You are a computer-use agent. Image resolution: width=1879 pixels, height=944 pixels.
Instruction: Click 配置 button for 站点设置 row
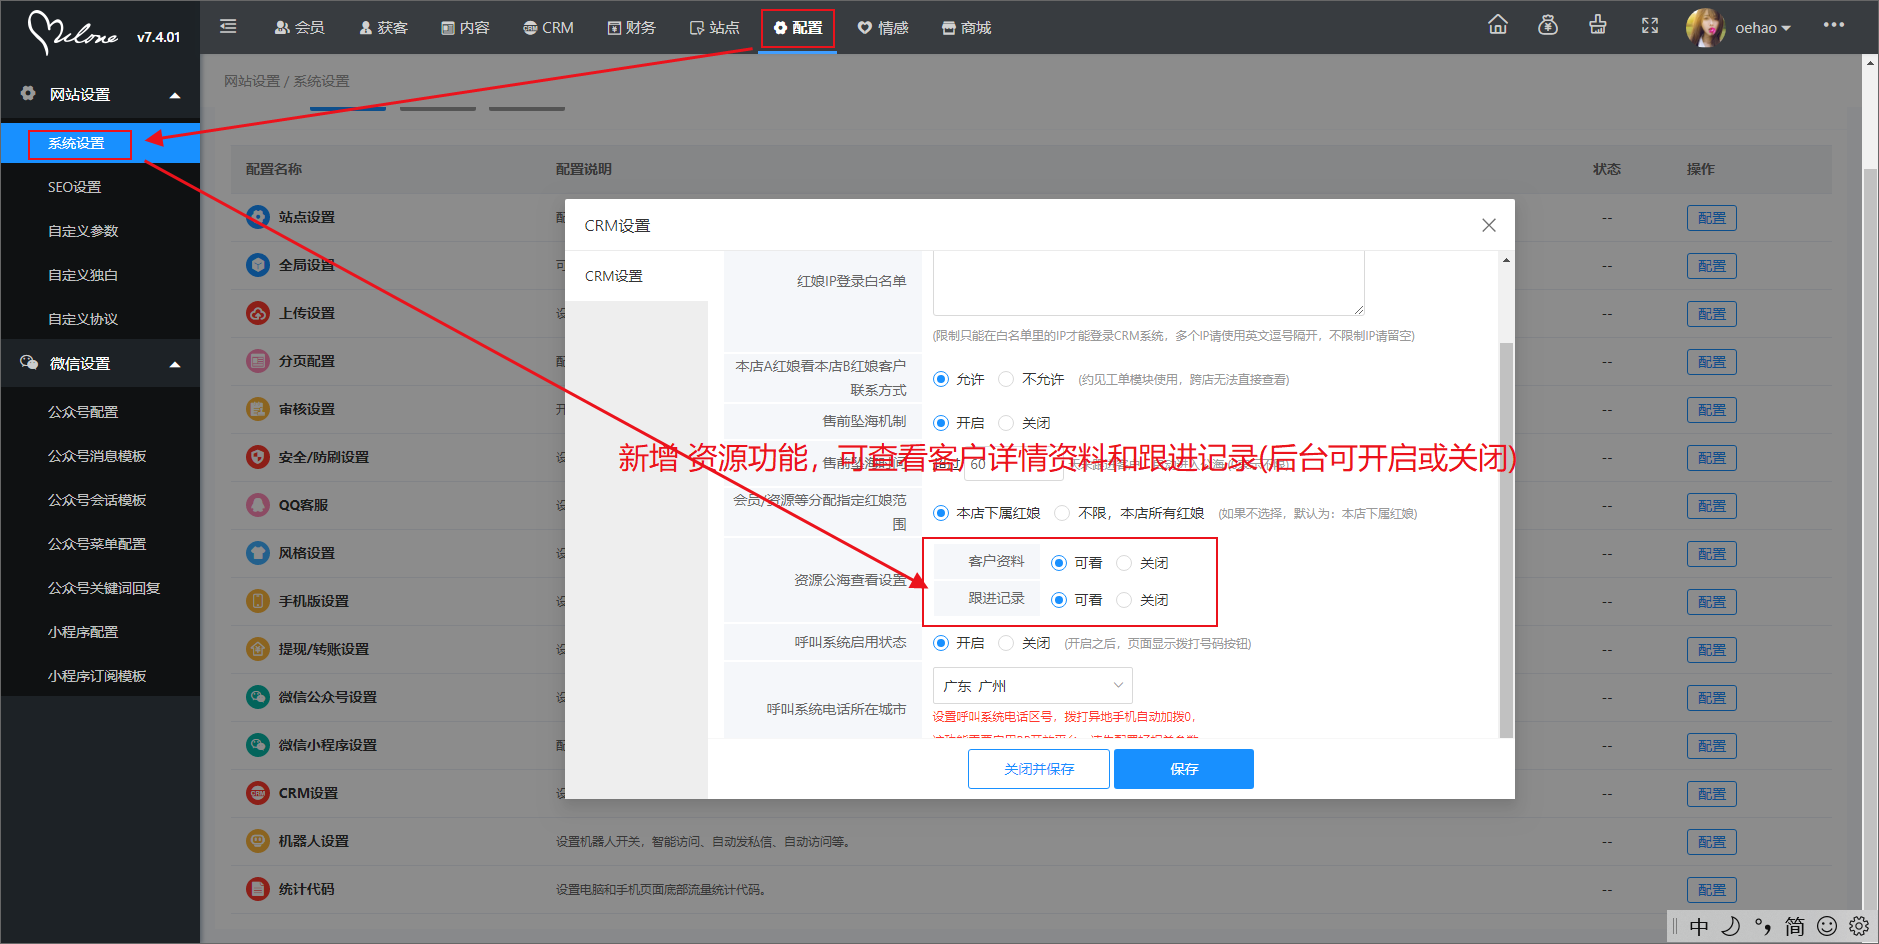[x=1712, y=218]
